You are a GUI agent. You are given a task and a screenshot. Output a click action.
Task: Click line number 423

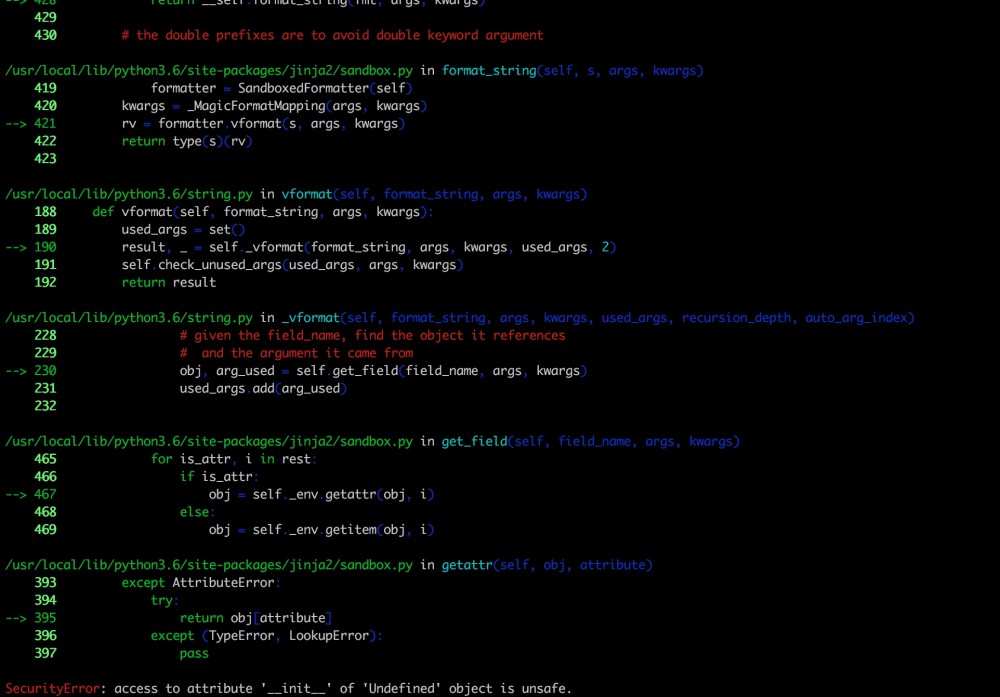(x=45, y=159)
